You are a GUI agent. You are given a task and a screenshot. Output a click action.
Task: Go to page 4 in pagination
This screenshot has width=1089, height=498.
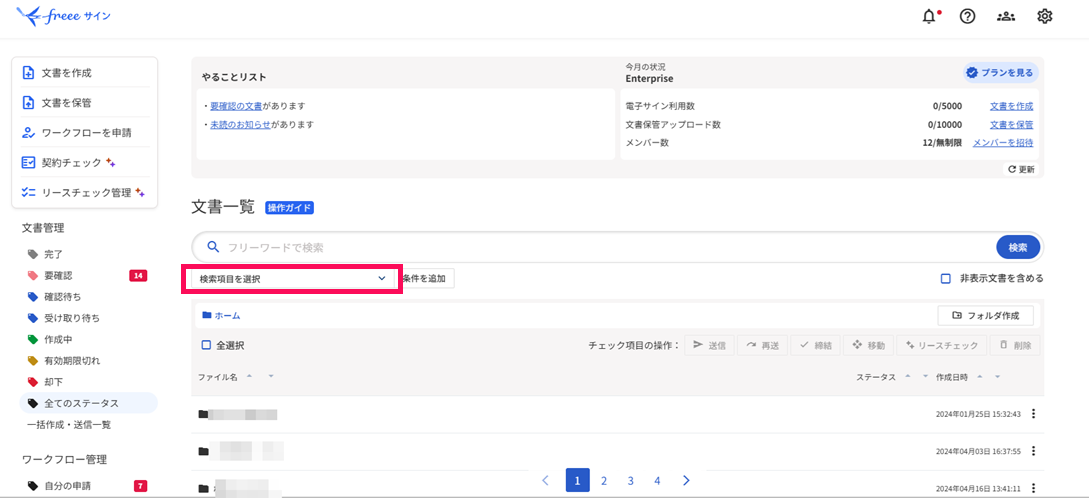pos(657,480)
